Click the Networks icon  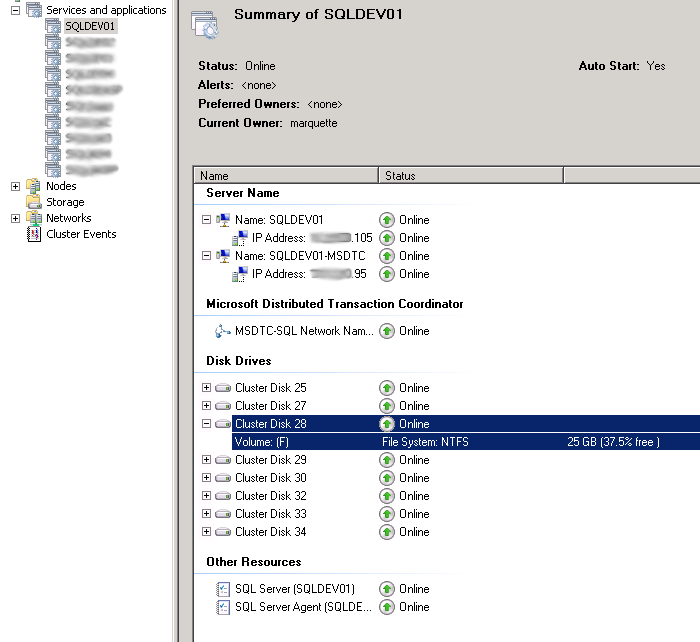pyautogui.click(x=34, y=218)
